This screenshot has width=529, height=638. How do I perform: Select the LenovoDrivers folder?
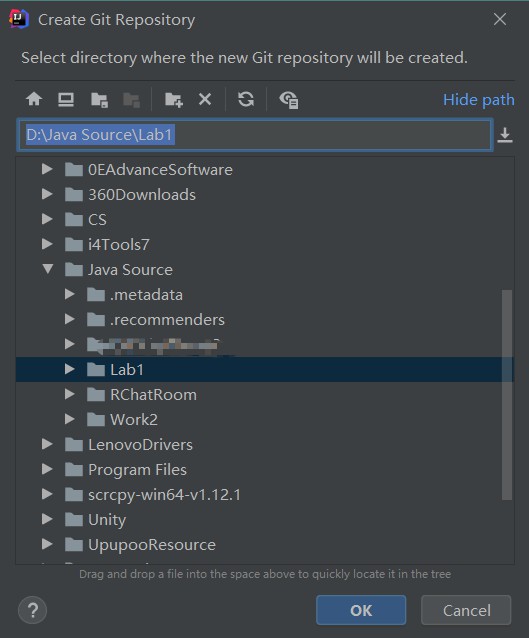(x=129, y=445)
